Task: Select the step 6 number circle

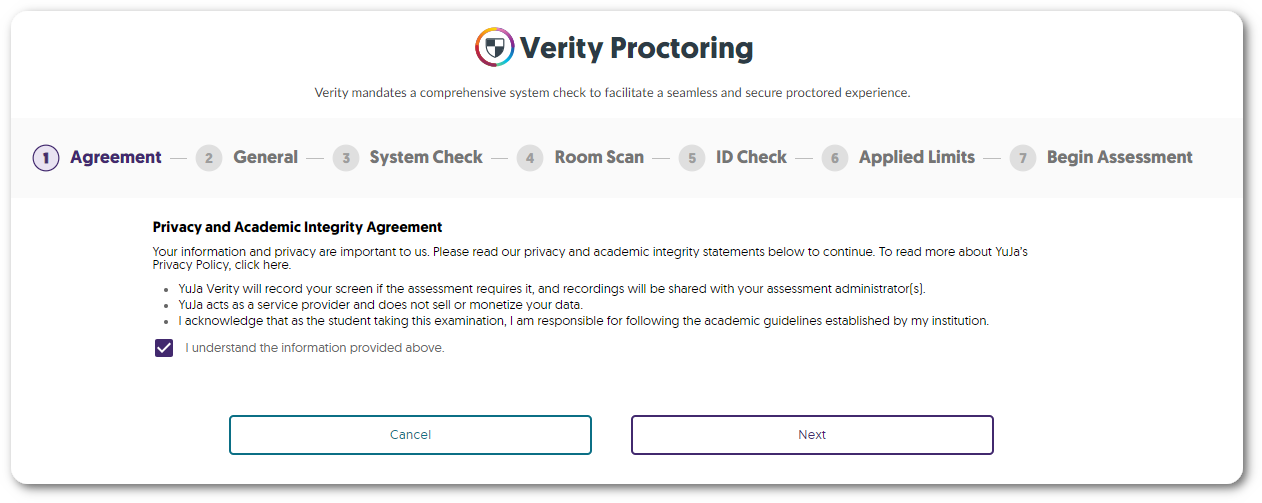Action: [835, 158]
